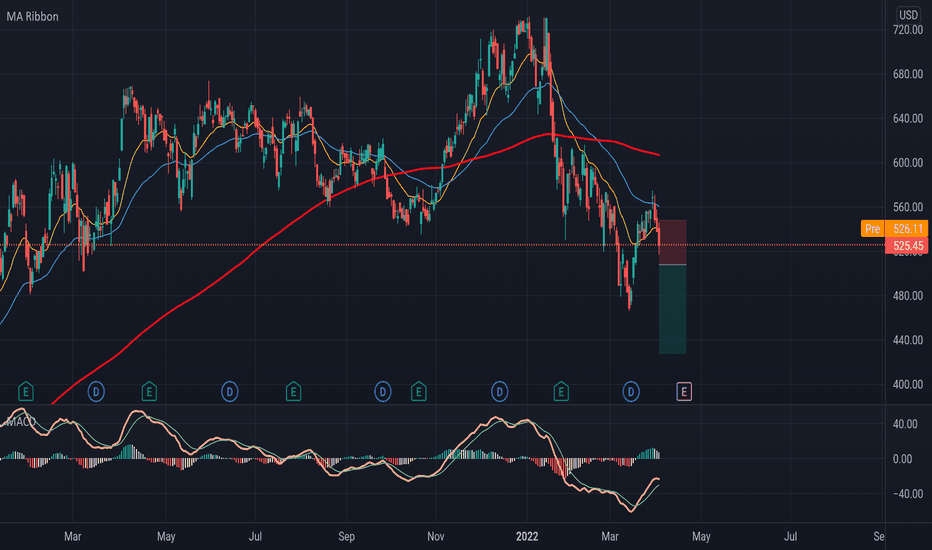
Task: Select the earnings E marker in late July 2021
Action: click(x=293, y=391)
